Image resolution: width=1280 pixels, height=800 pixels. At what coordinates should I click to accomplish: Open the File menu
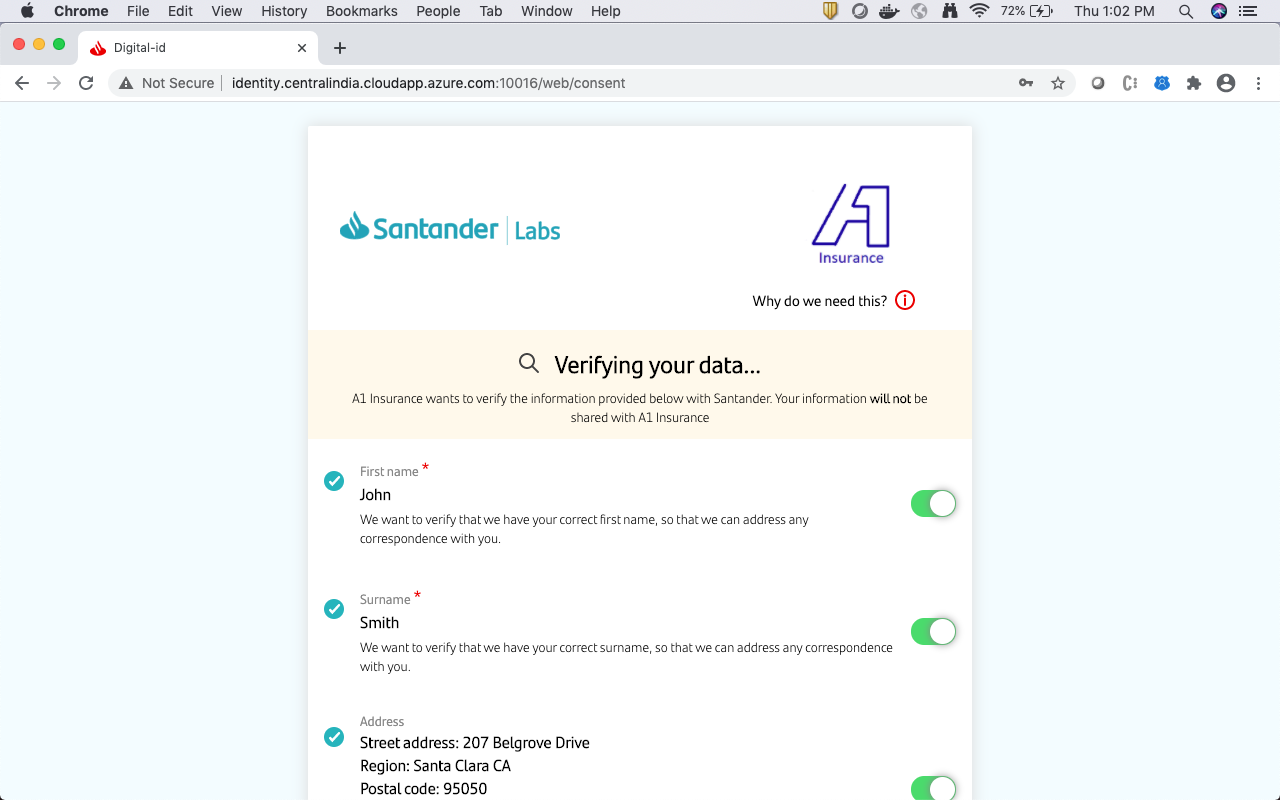click(138, 11)
